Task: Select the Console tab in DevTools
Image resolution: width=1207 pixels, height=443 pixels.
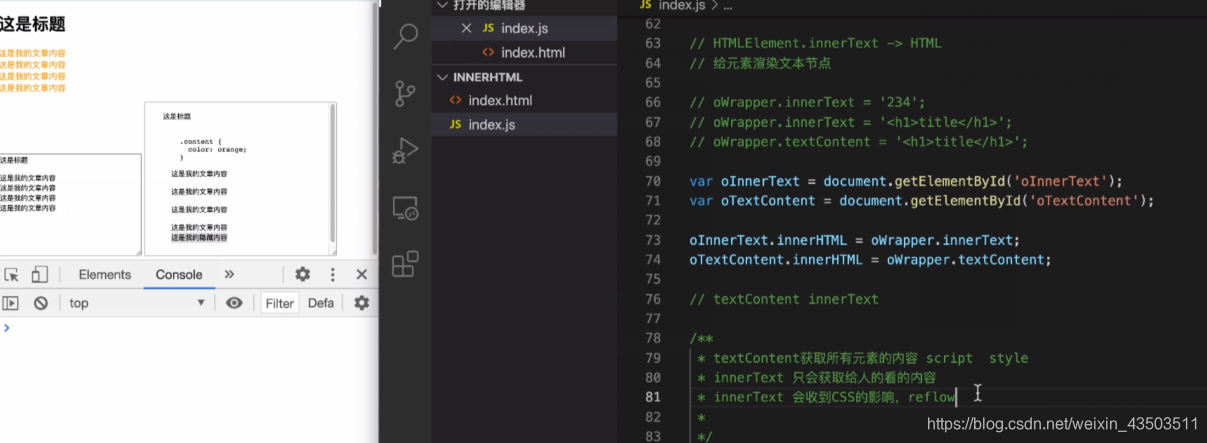Action: [179, 275]
